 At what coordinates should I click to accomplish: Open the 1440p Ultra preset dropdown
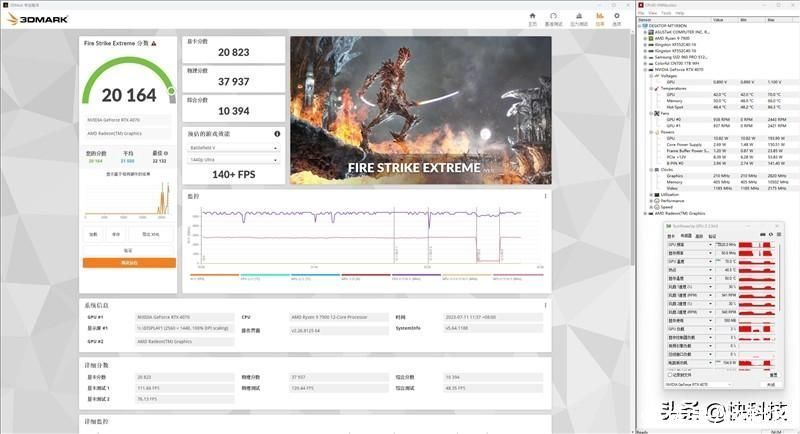point(233,160)
